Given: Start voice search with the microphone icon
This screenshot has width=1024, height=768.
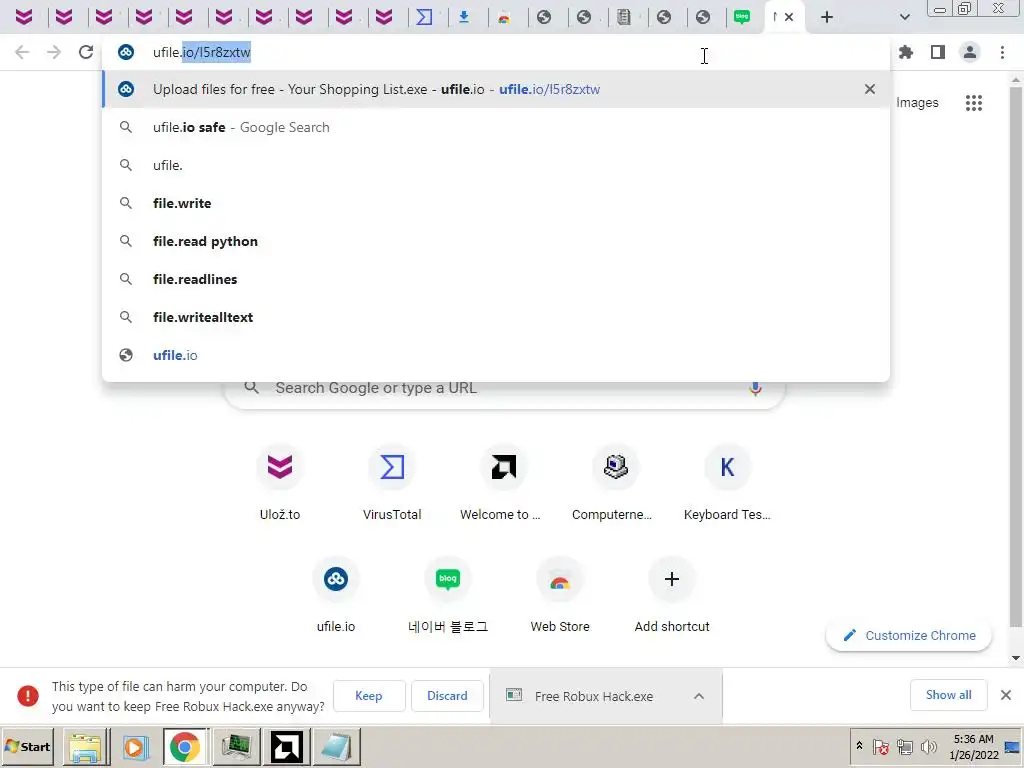Looking at the screenshot, I should coord(755,389).
